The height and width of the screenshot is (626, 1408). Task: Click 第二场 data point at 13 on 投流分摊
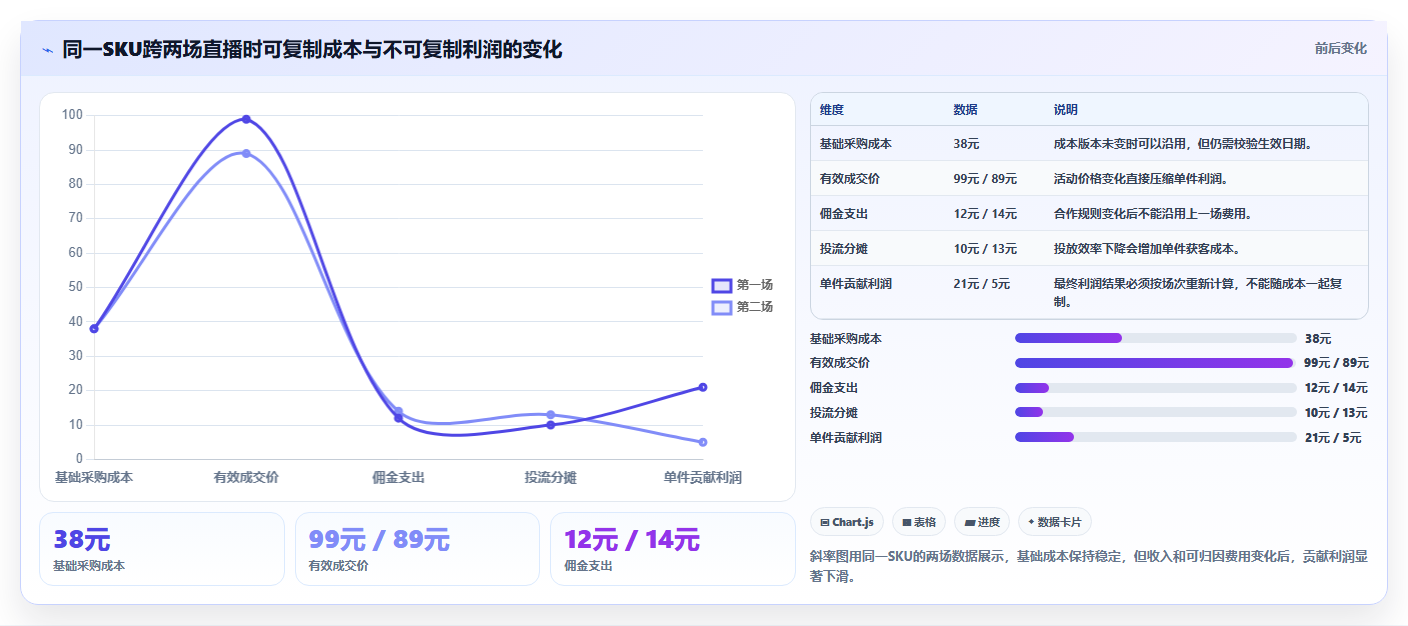(x=550, y=414)
